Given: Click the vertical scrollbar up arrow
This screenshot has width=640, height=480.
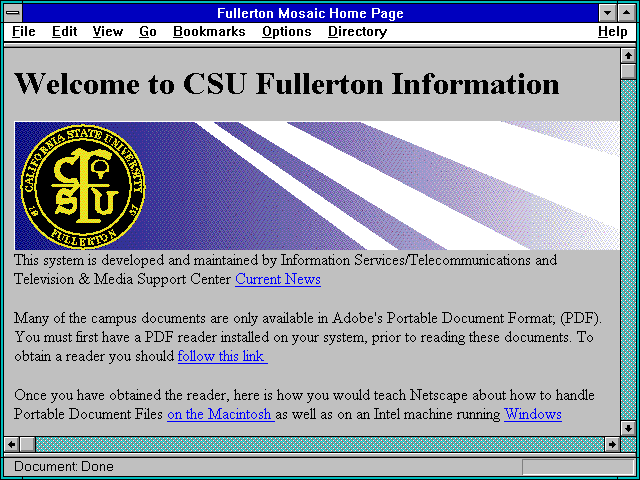Looking at the screenshot, I should [x=628, y=56].
